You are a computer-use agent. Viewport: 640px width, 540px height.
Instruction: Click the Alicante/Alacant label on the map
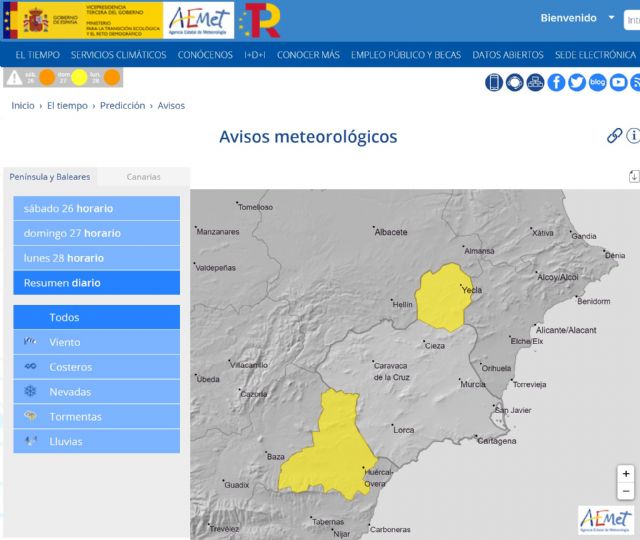pos(566,330)
